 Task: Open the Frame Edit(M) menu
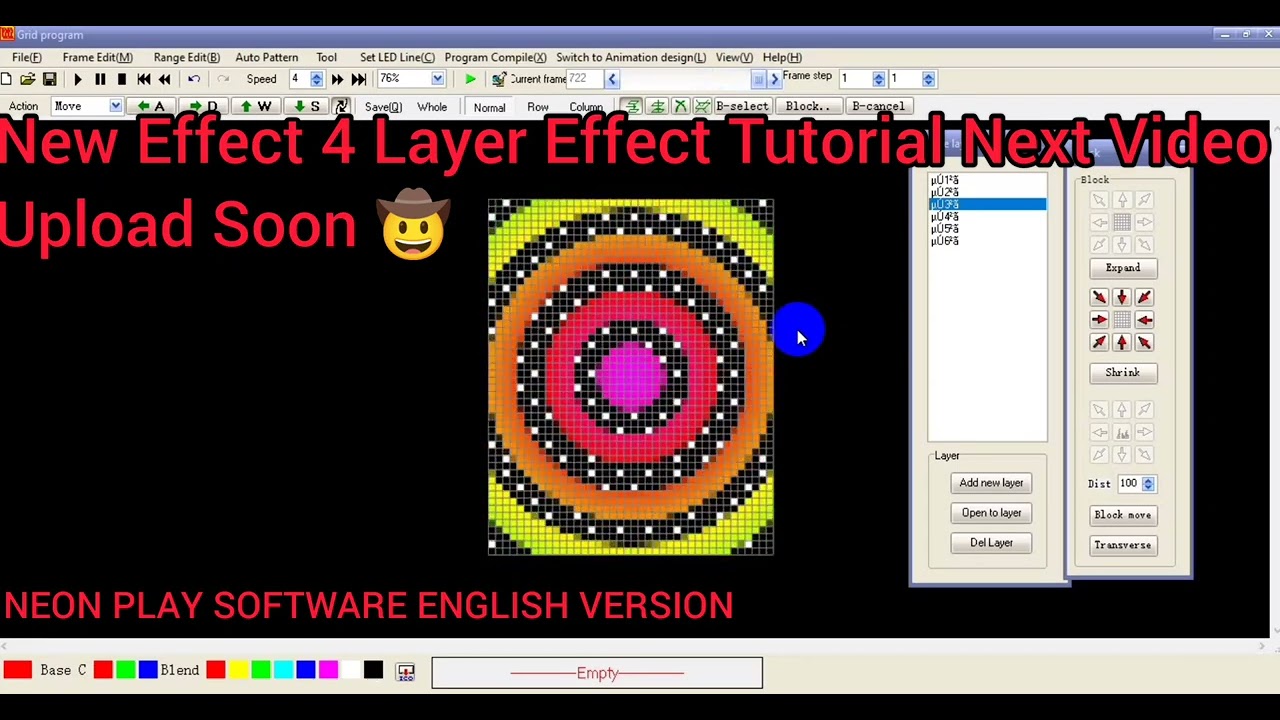click(97, 57)
